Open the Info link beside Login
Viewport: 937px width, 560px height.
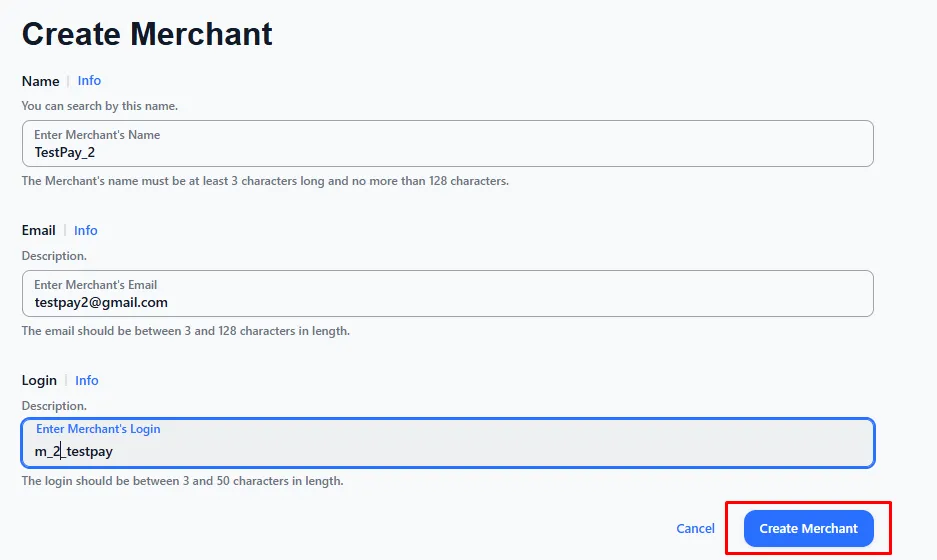(x=87, y=381)
